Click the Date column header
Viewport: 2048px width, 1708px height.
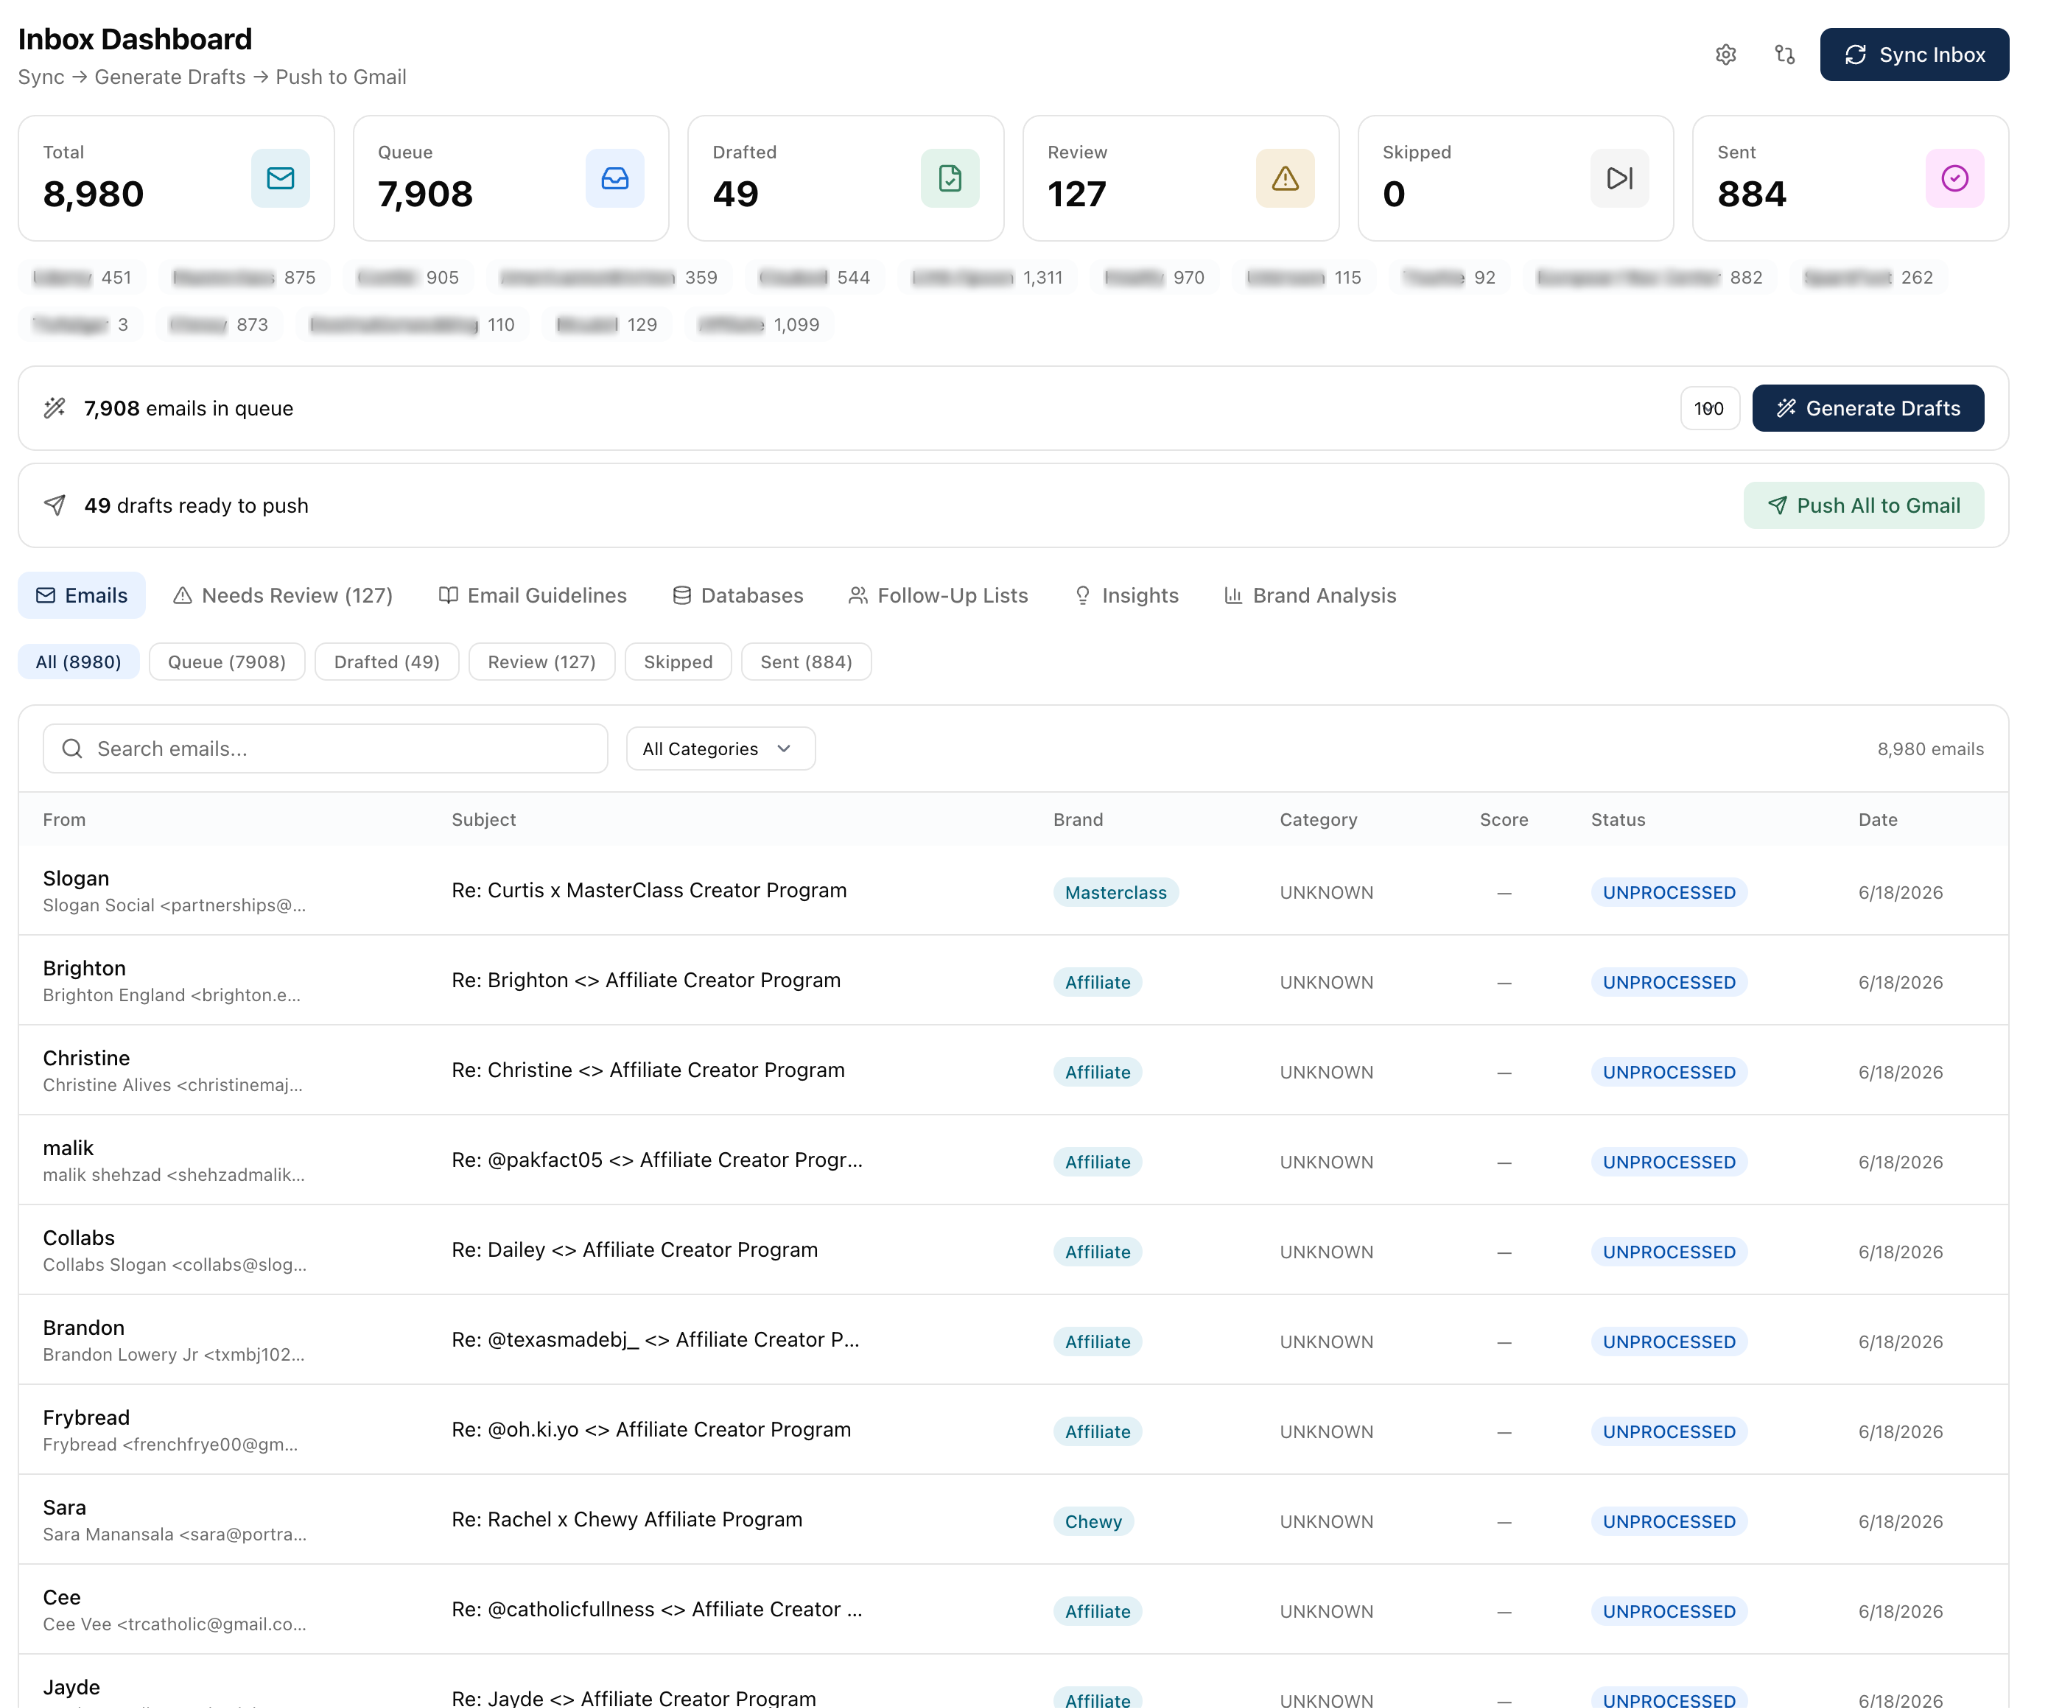tap(1878, 820)
